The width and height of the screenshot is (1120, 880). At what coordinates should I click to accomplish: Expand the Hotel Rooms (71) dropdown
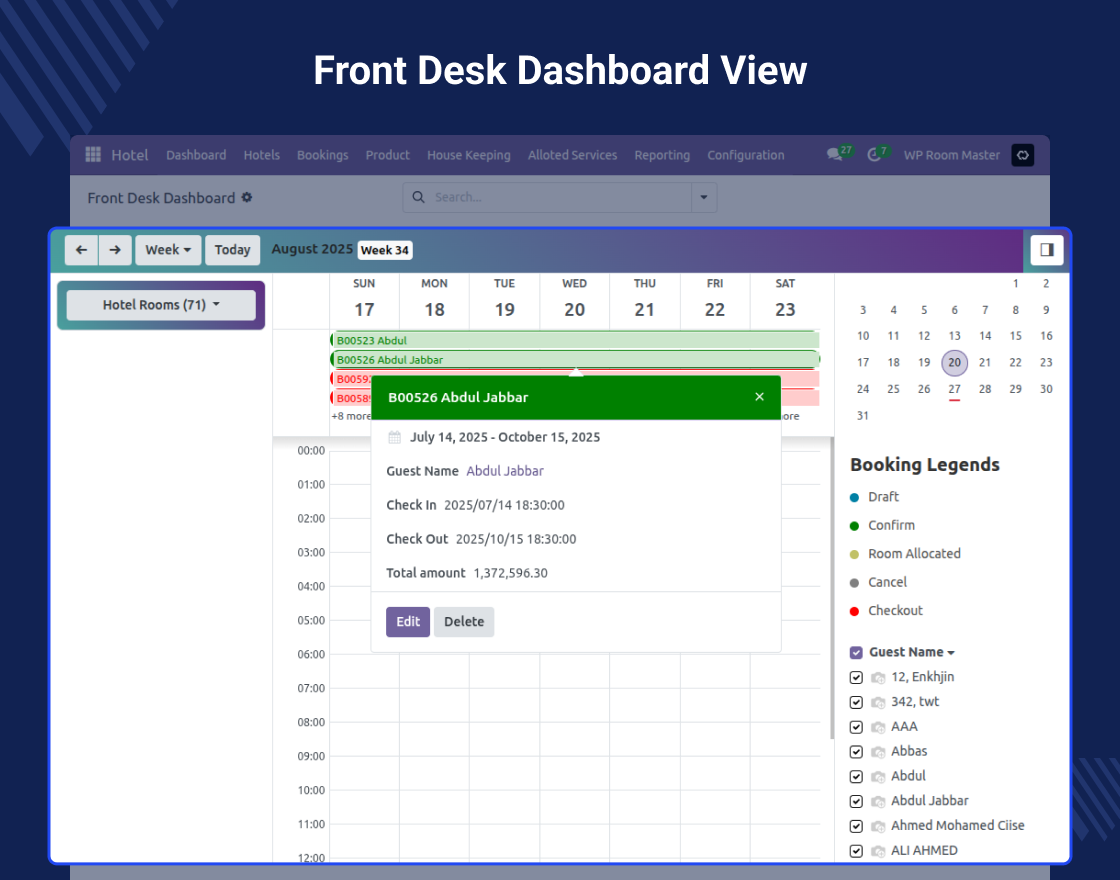(x=161, y=305)
